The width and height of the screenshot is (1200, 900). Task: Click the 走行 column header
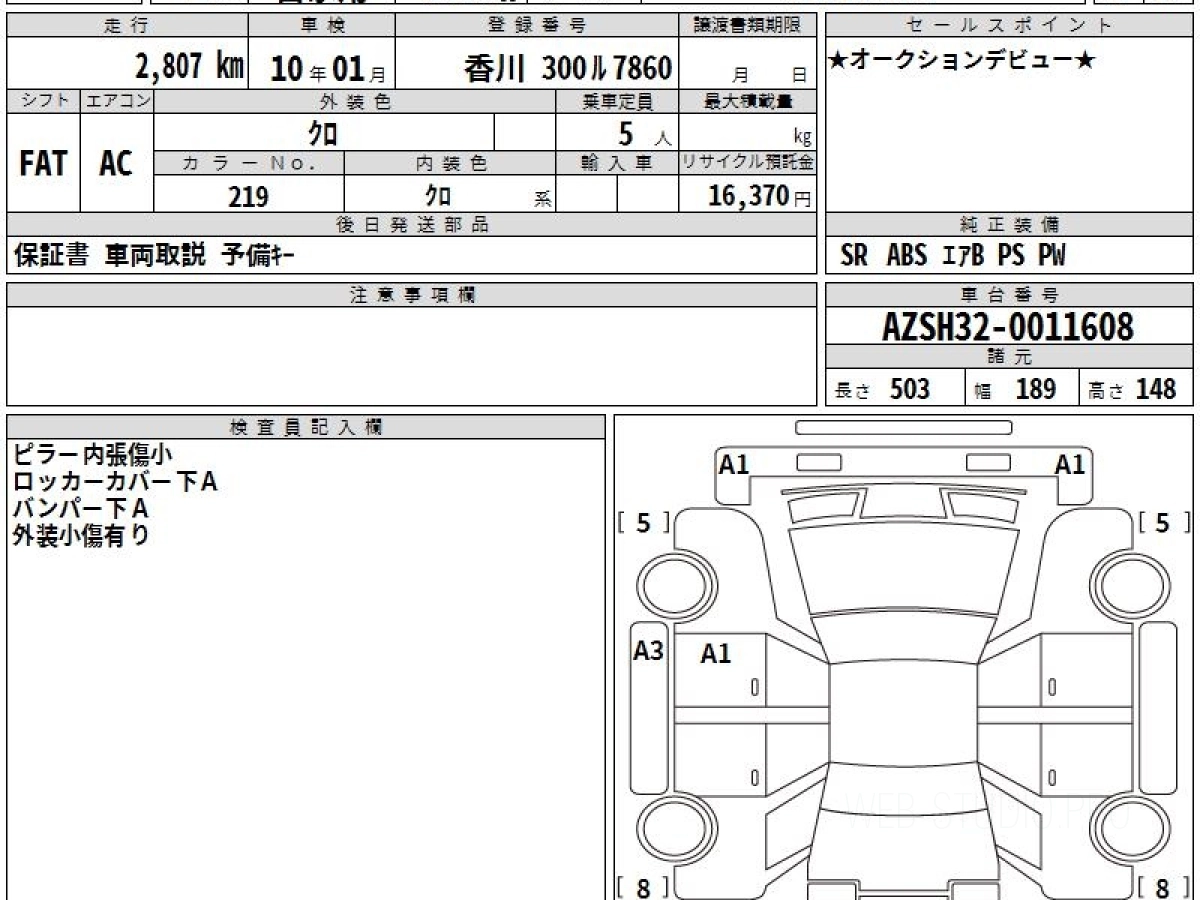pyautogui.click(x=127, y=27)
